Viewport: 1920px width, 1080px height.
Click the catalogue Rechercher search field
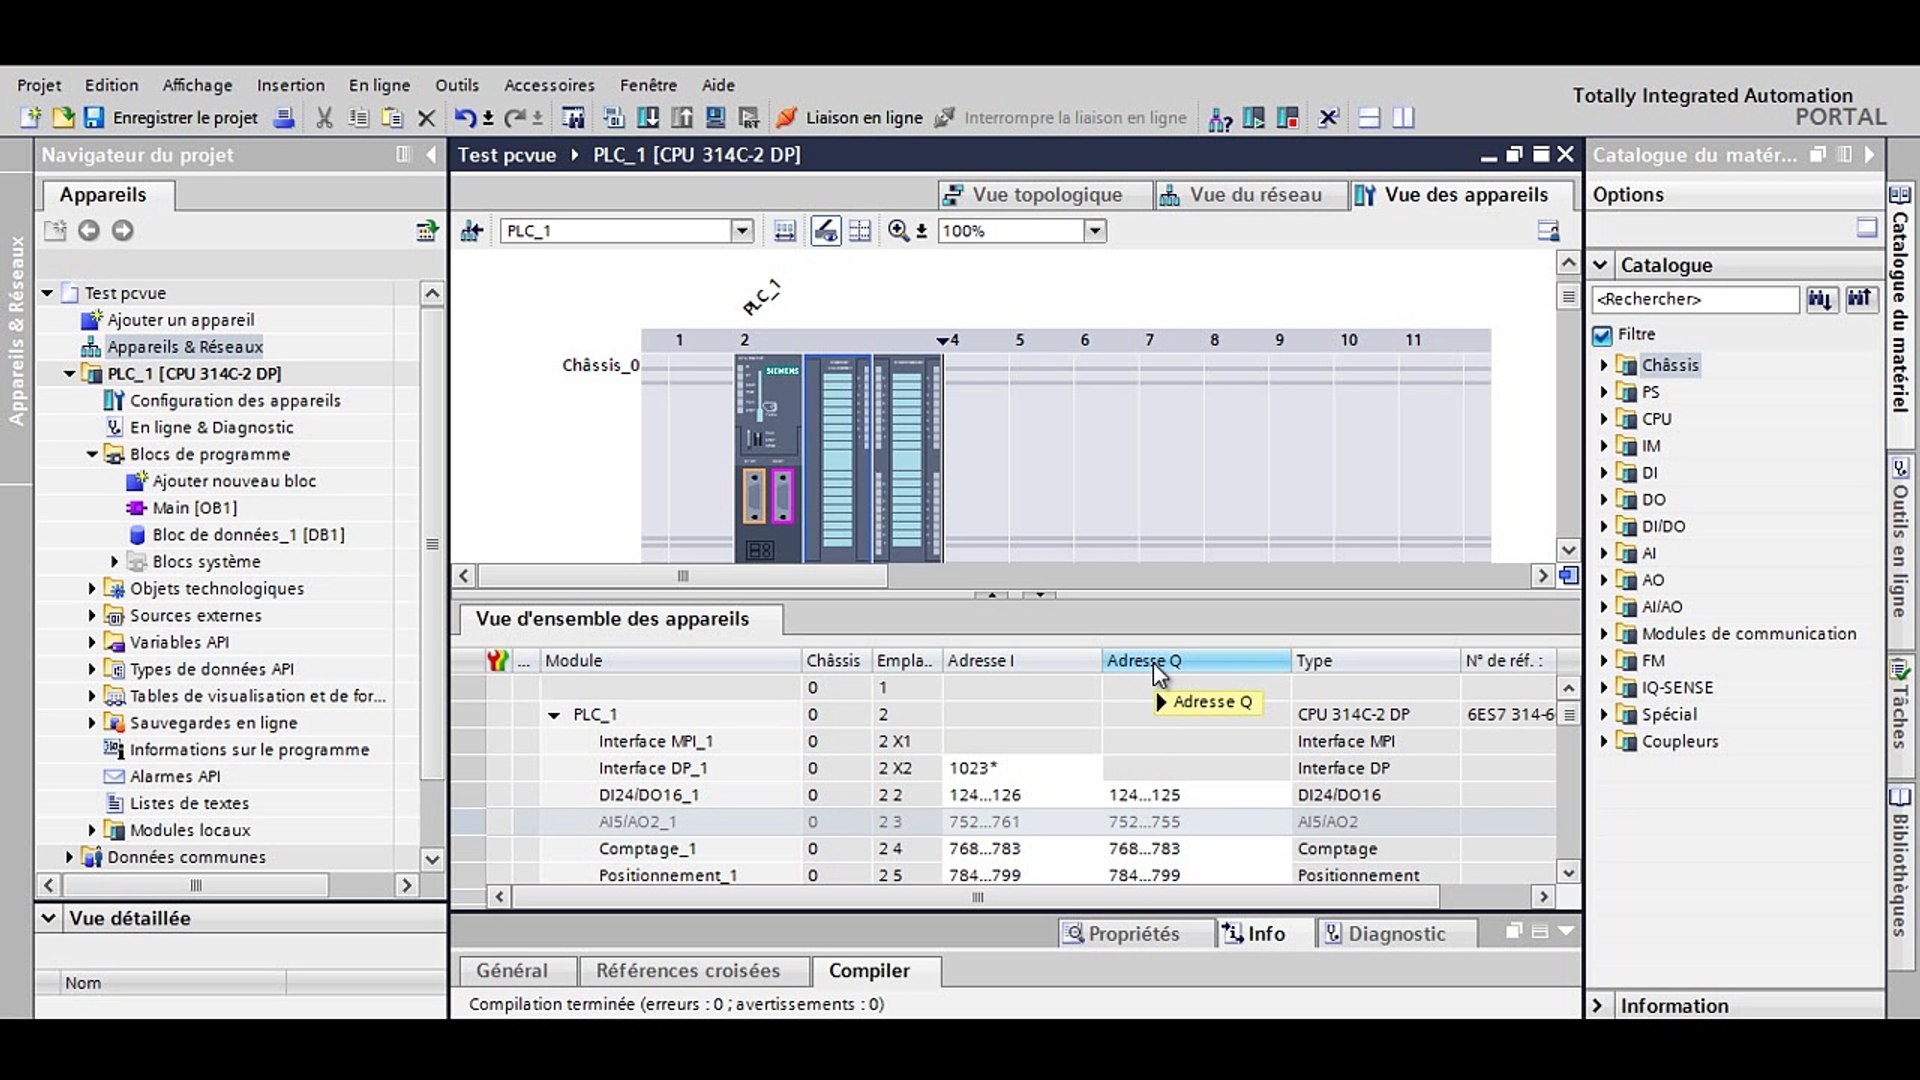(1694, 299)
